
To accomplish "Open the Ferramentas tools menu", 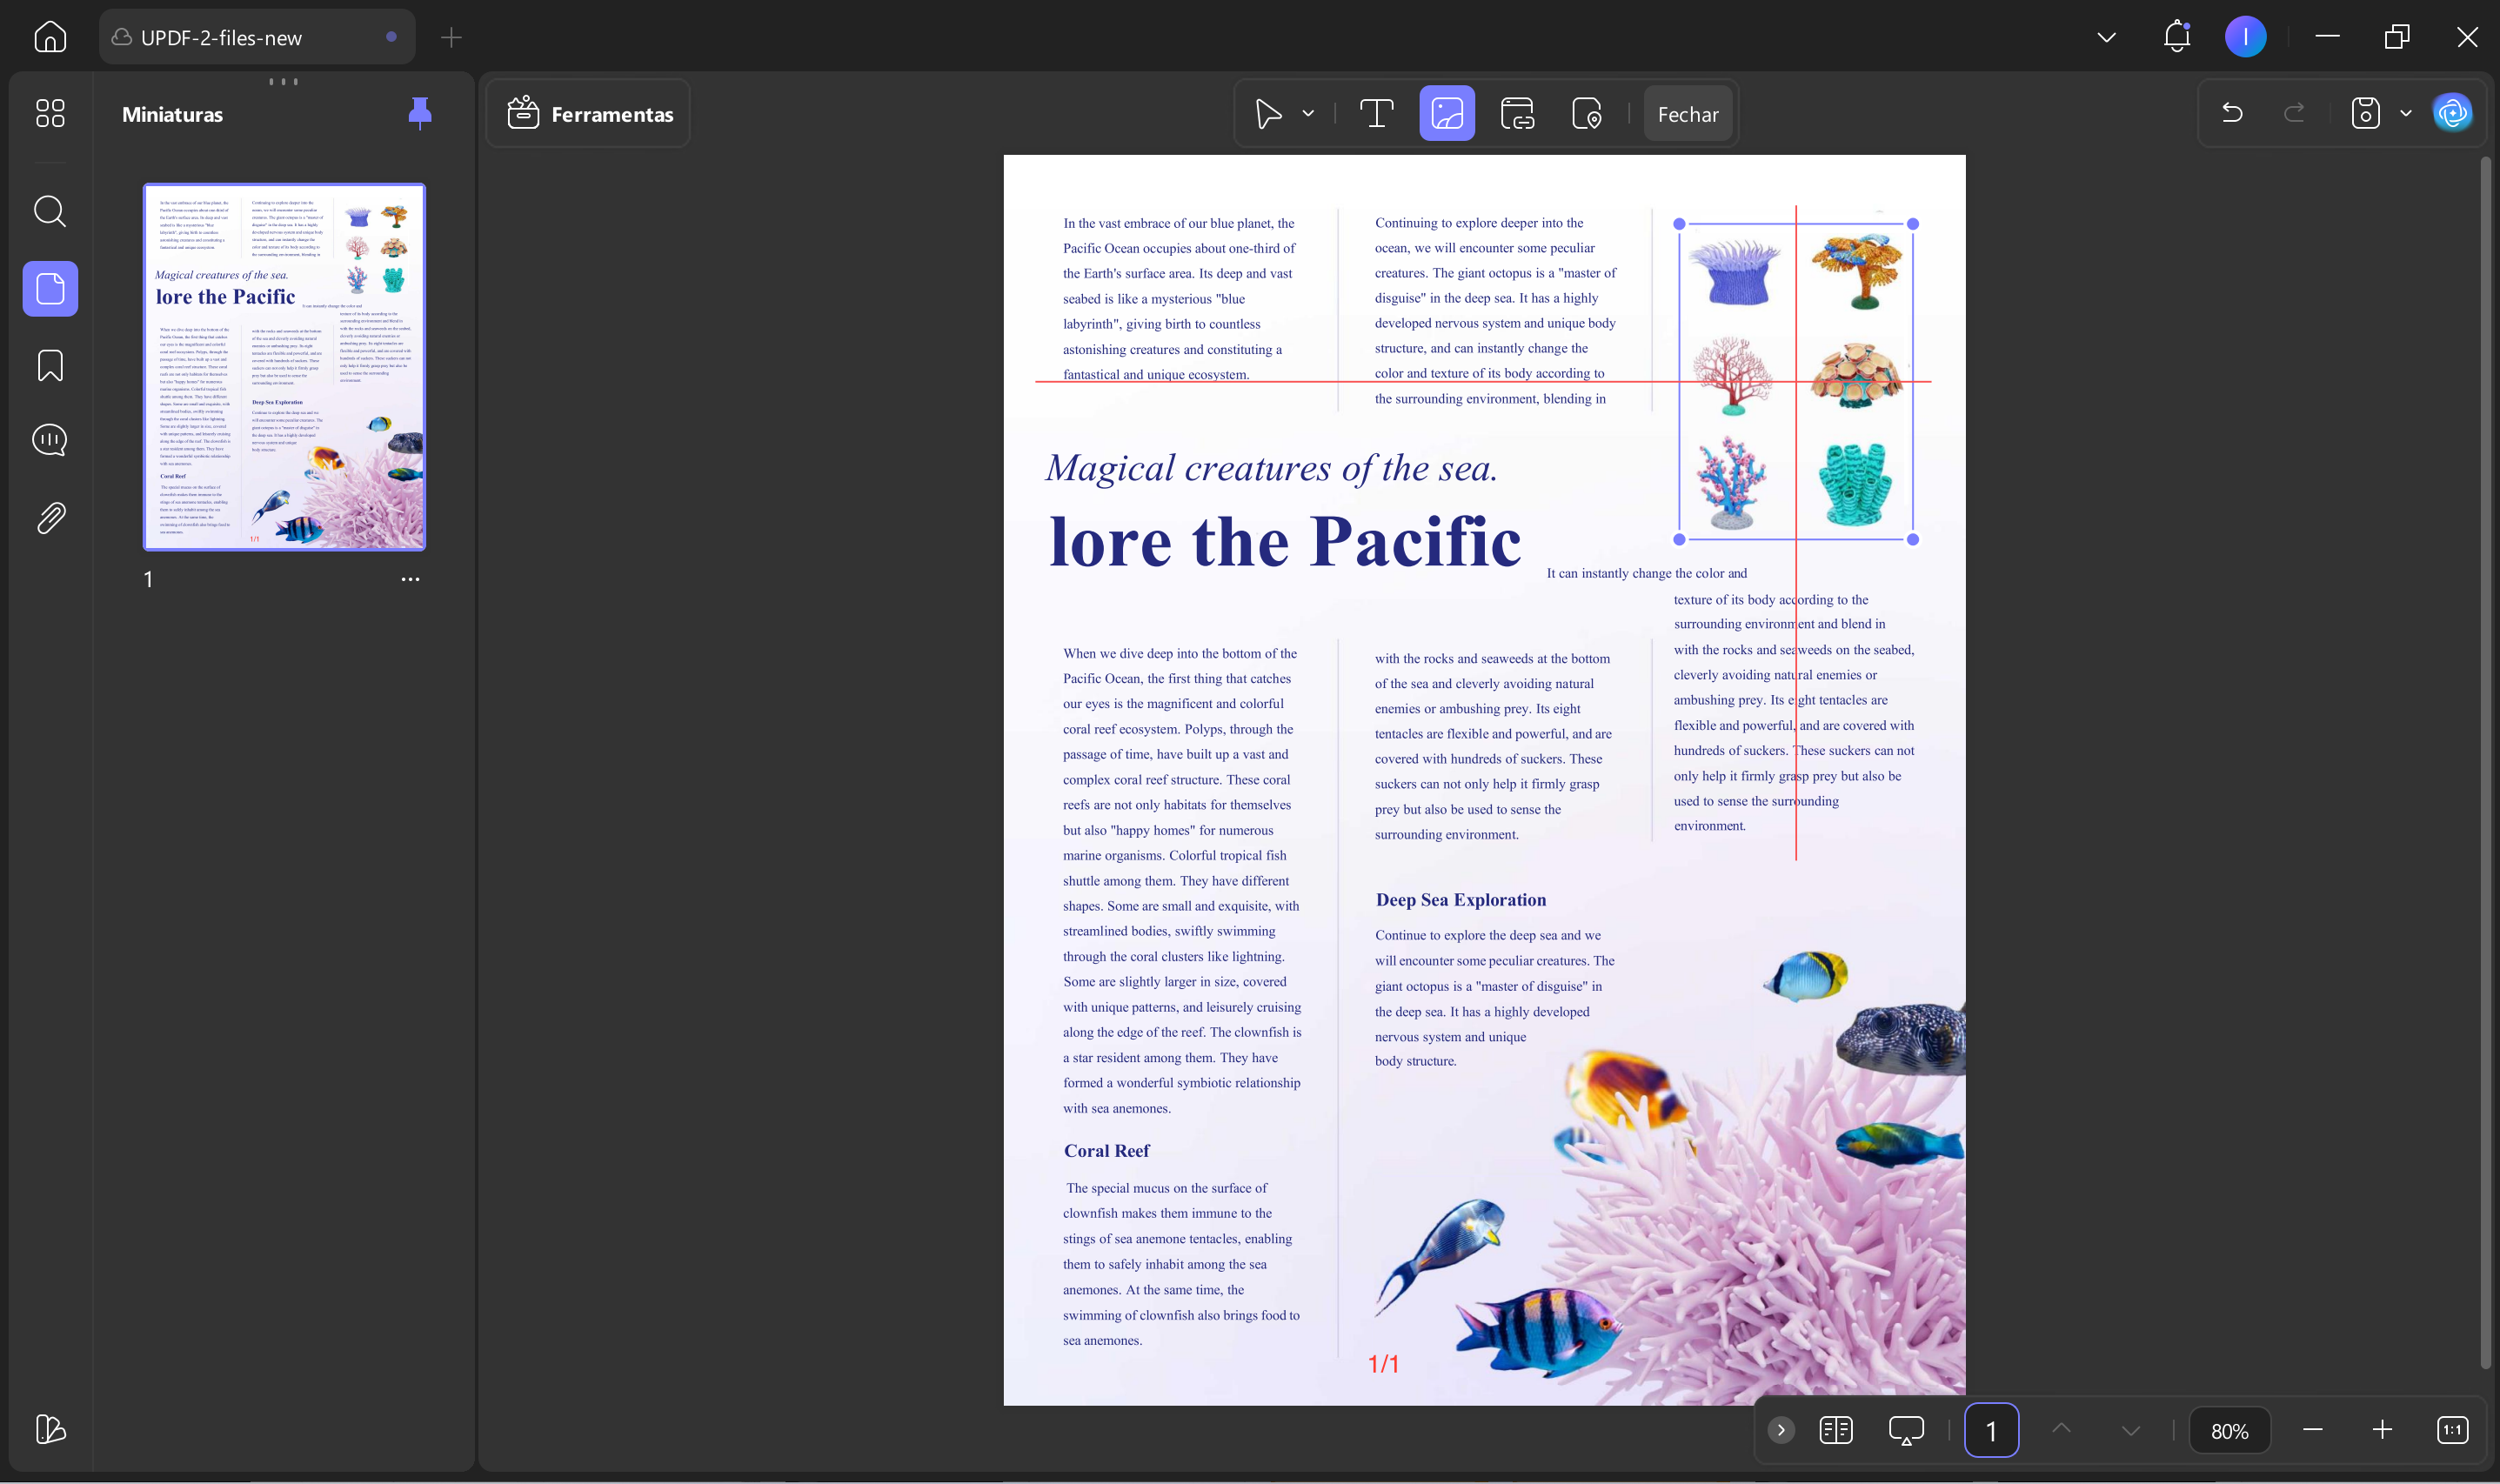I will click(x=590, y=114).
